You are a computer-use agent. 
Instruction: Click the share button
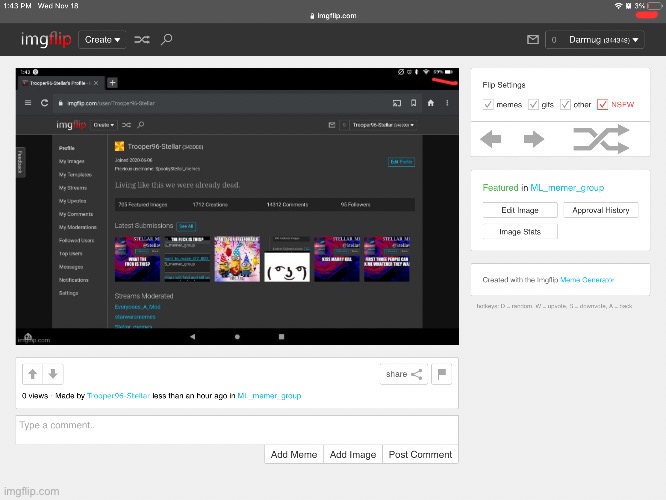point(404,374)
